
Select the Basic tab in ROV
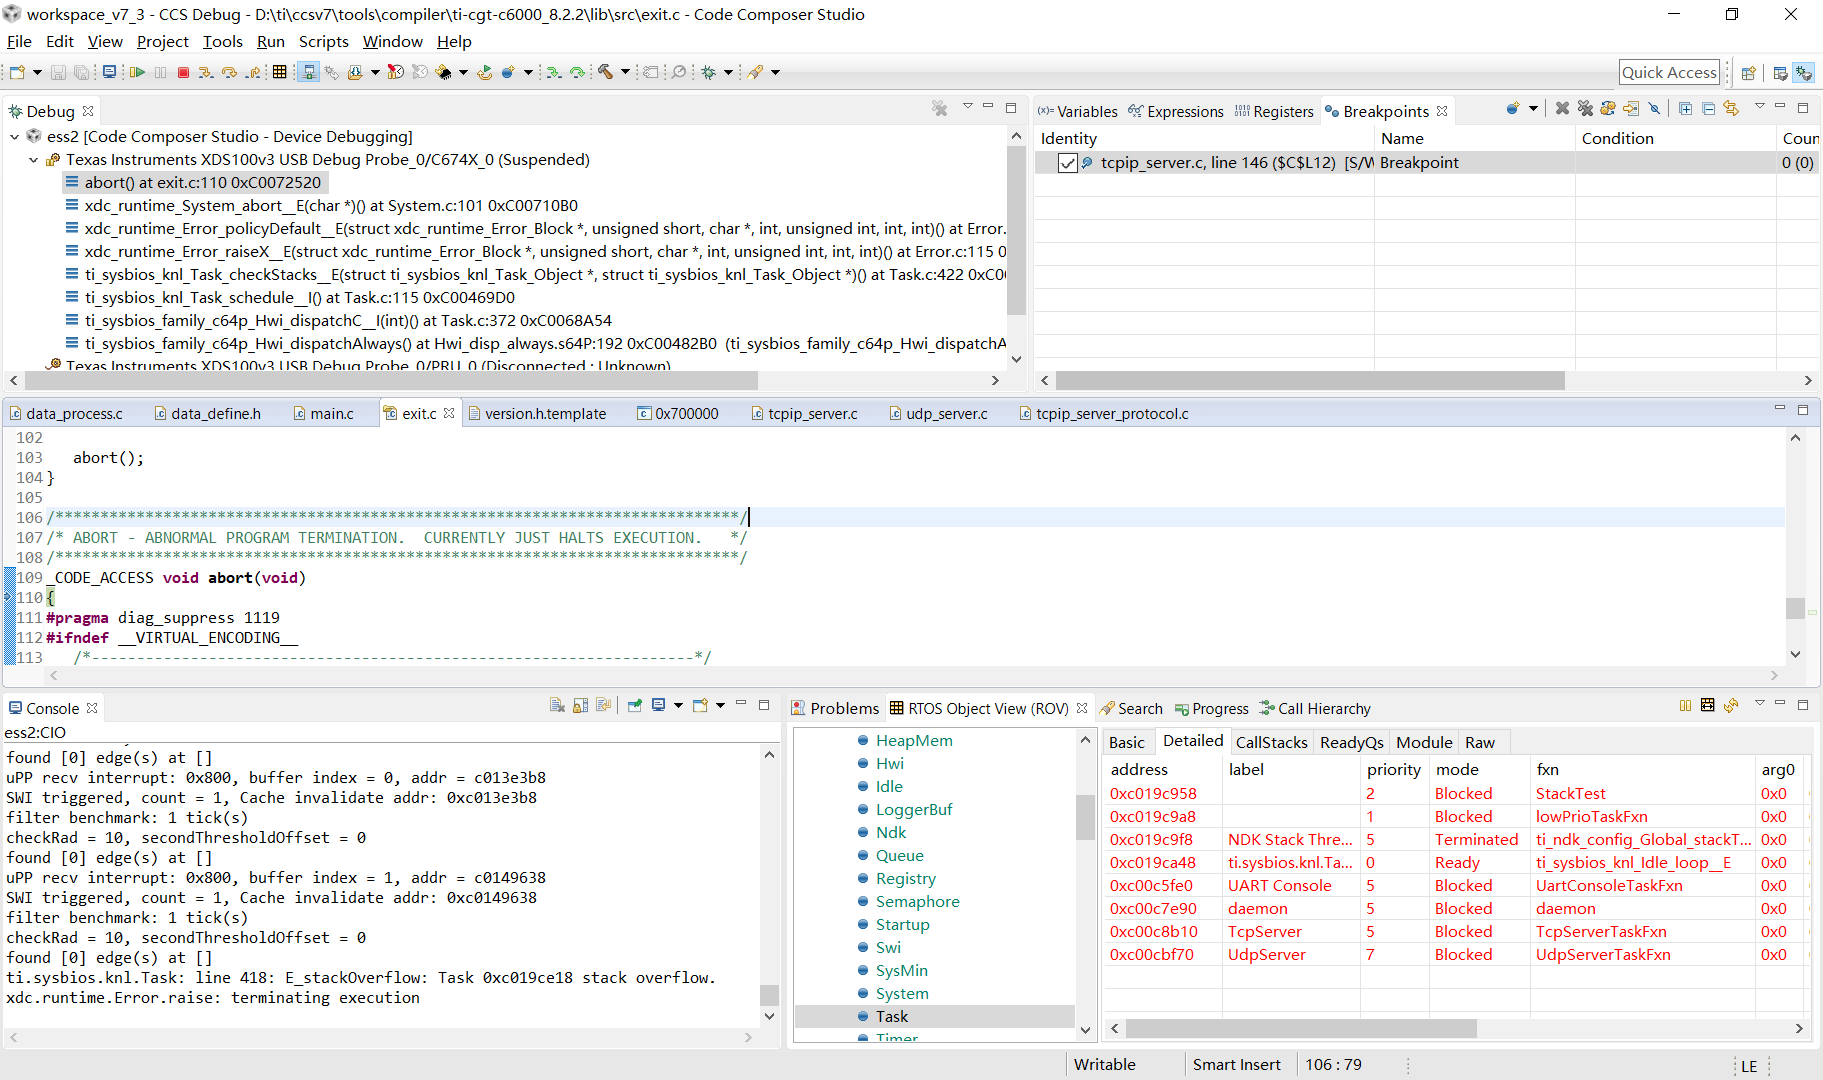pyautogui.click(x=1126, y=742)
